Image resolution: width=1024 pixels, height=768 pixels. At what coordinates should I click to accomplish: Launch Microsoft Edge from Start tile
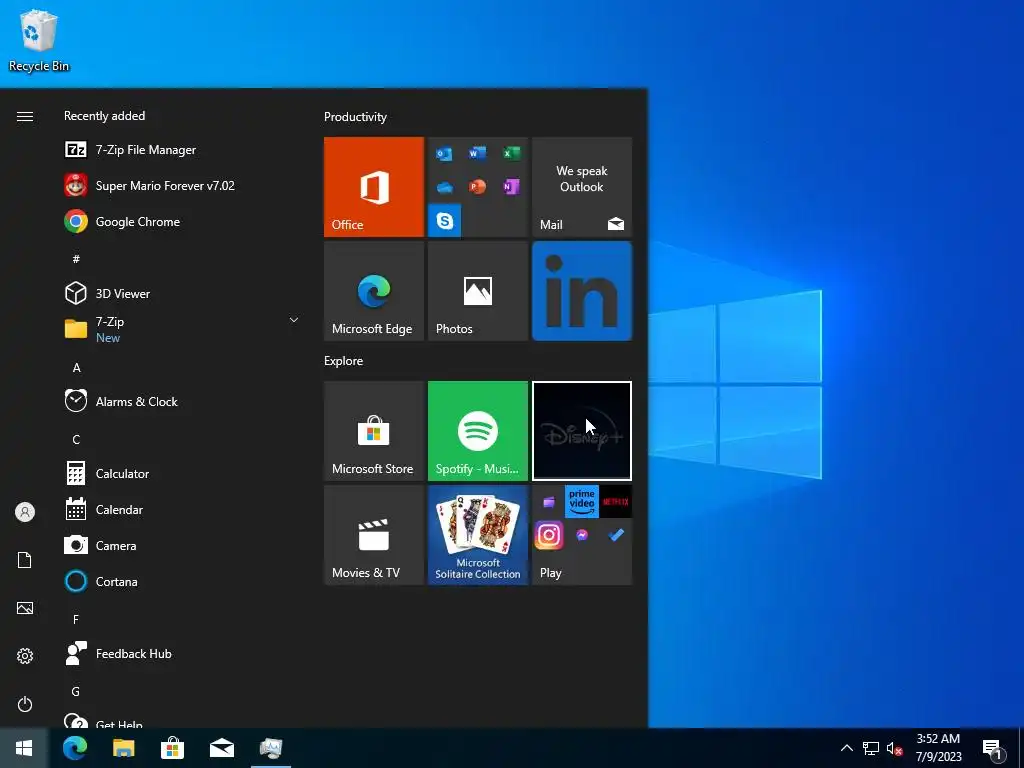(x=374, y=291)
